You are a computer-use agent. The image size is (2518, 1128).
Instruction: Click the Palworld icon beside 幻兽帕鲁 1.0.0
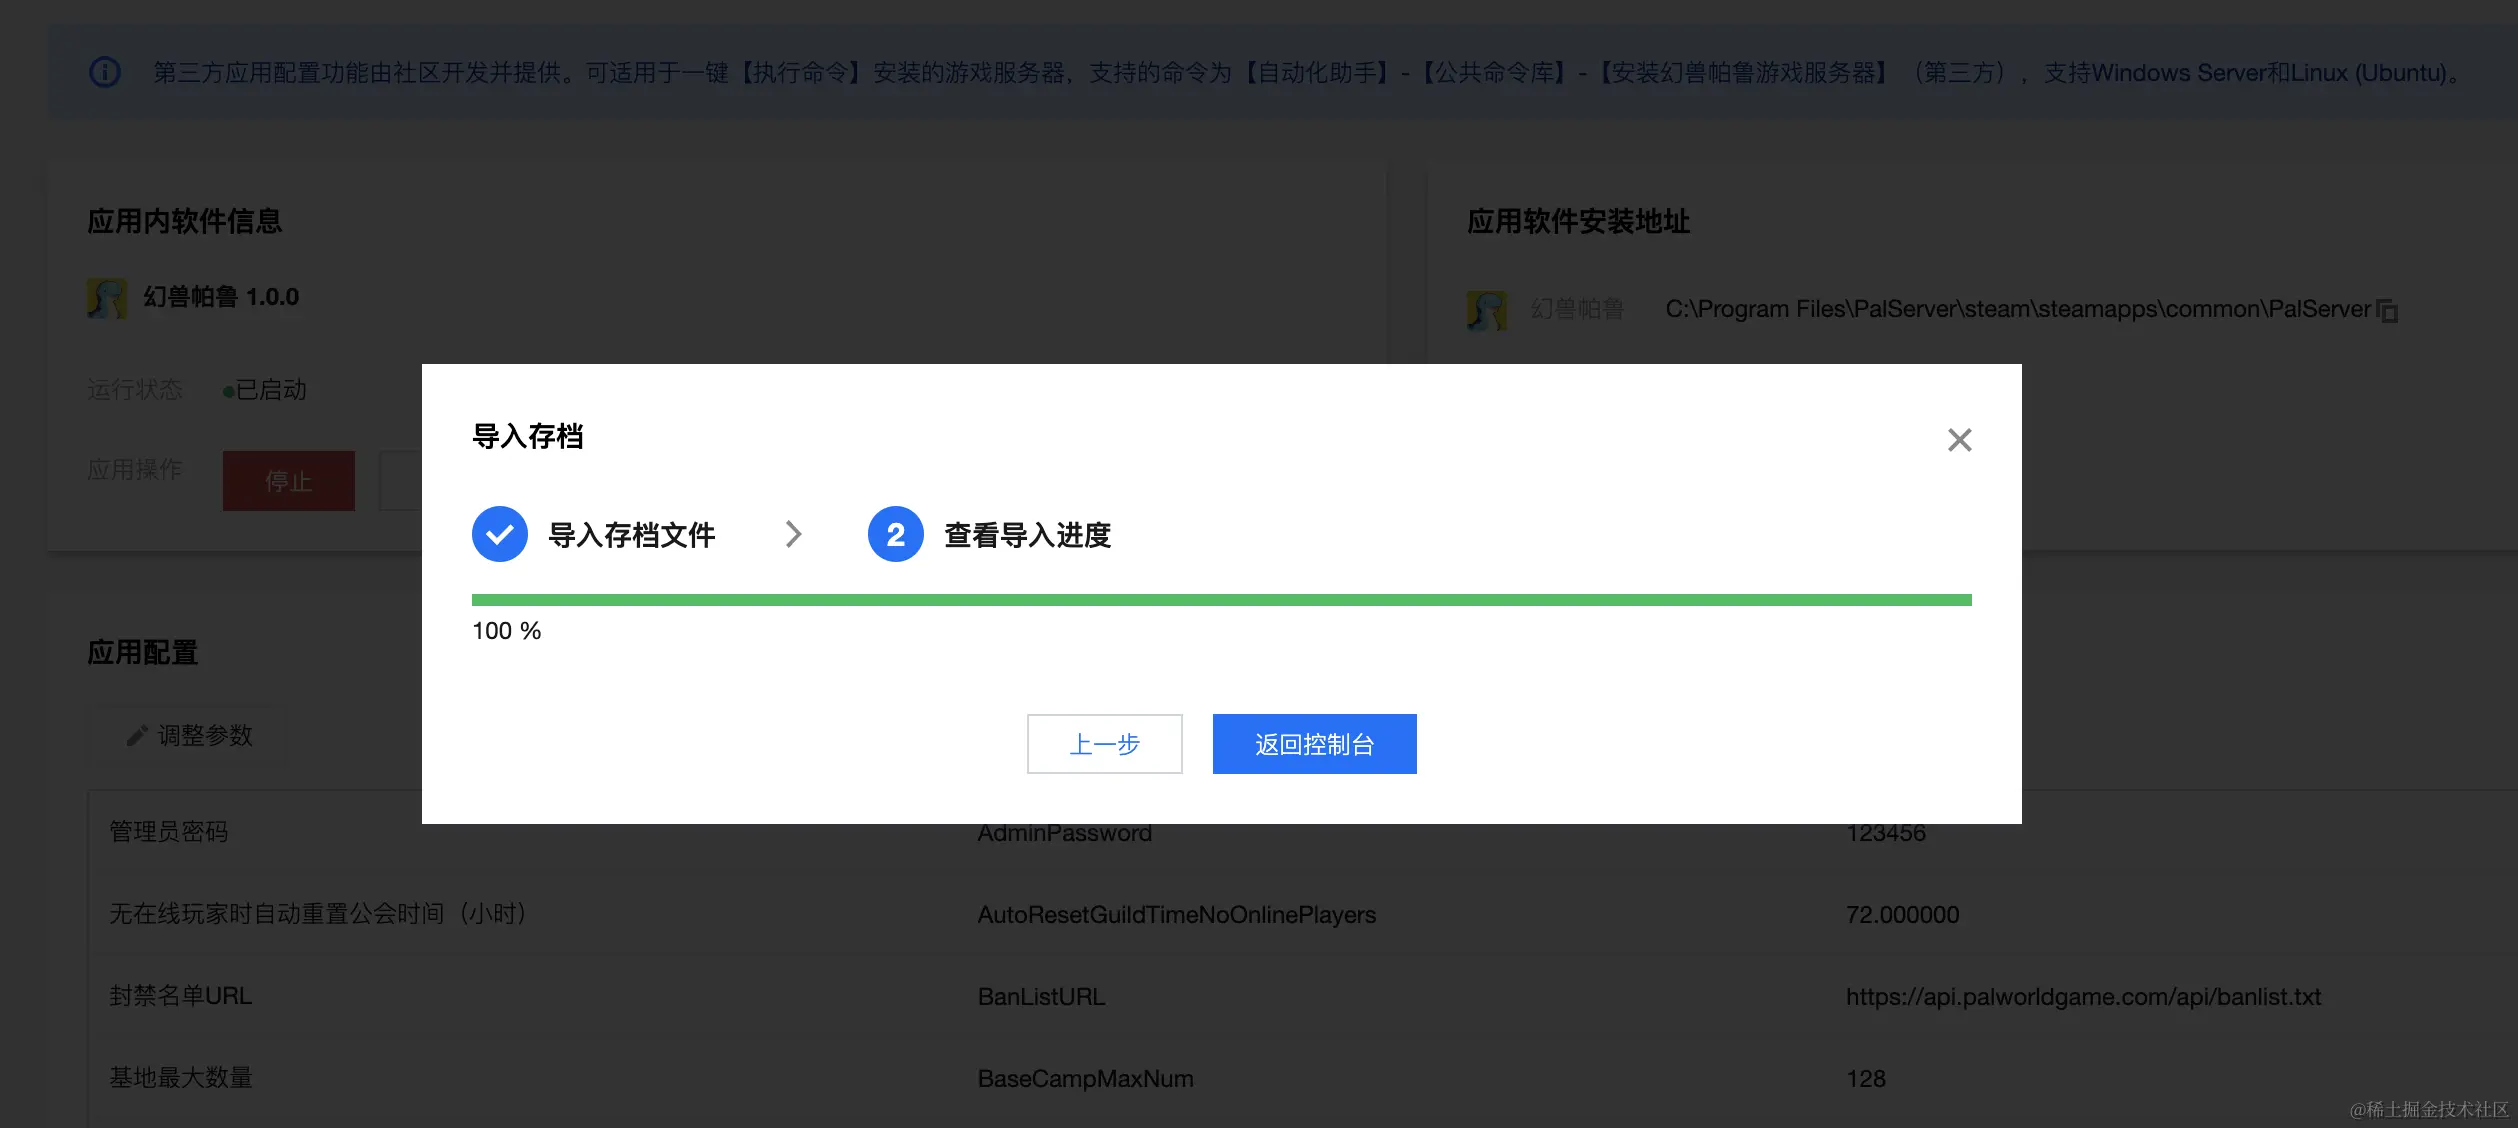click(x=107, y=298)
